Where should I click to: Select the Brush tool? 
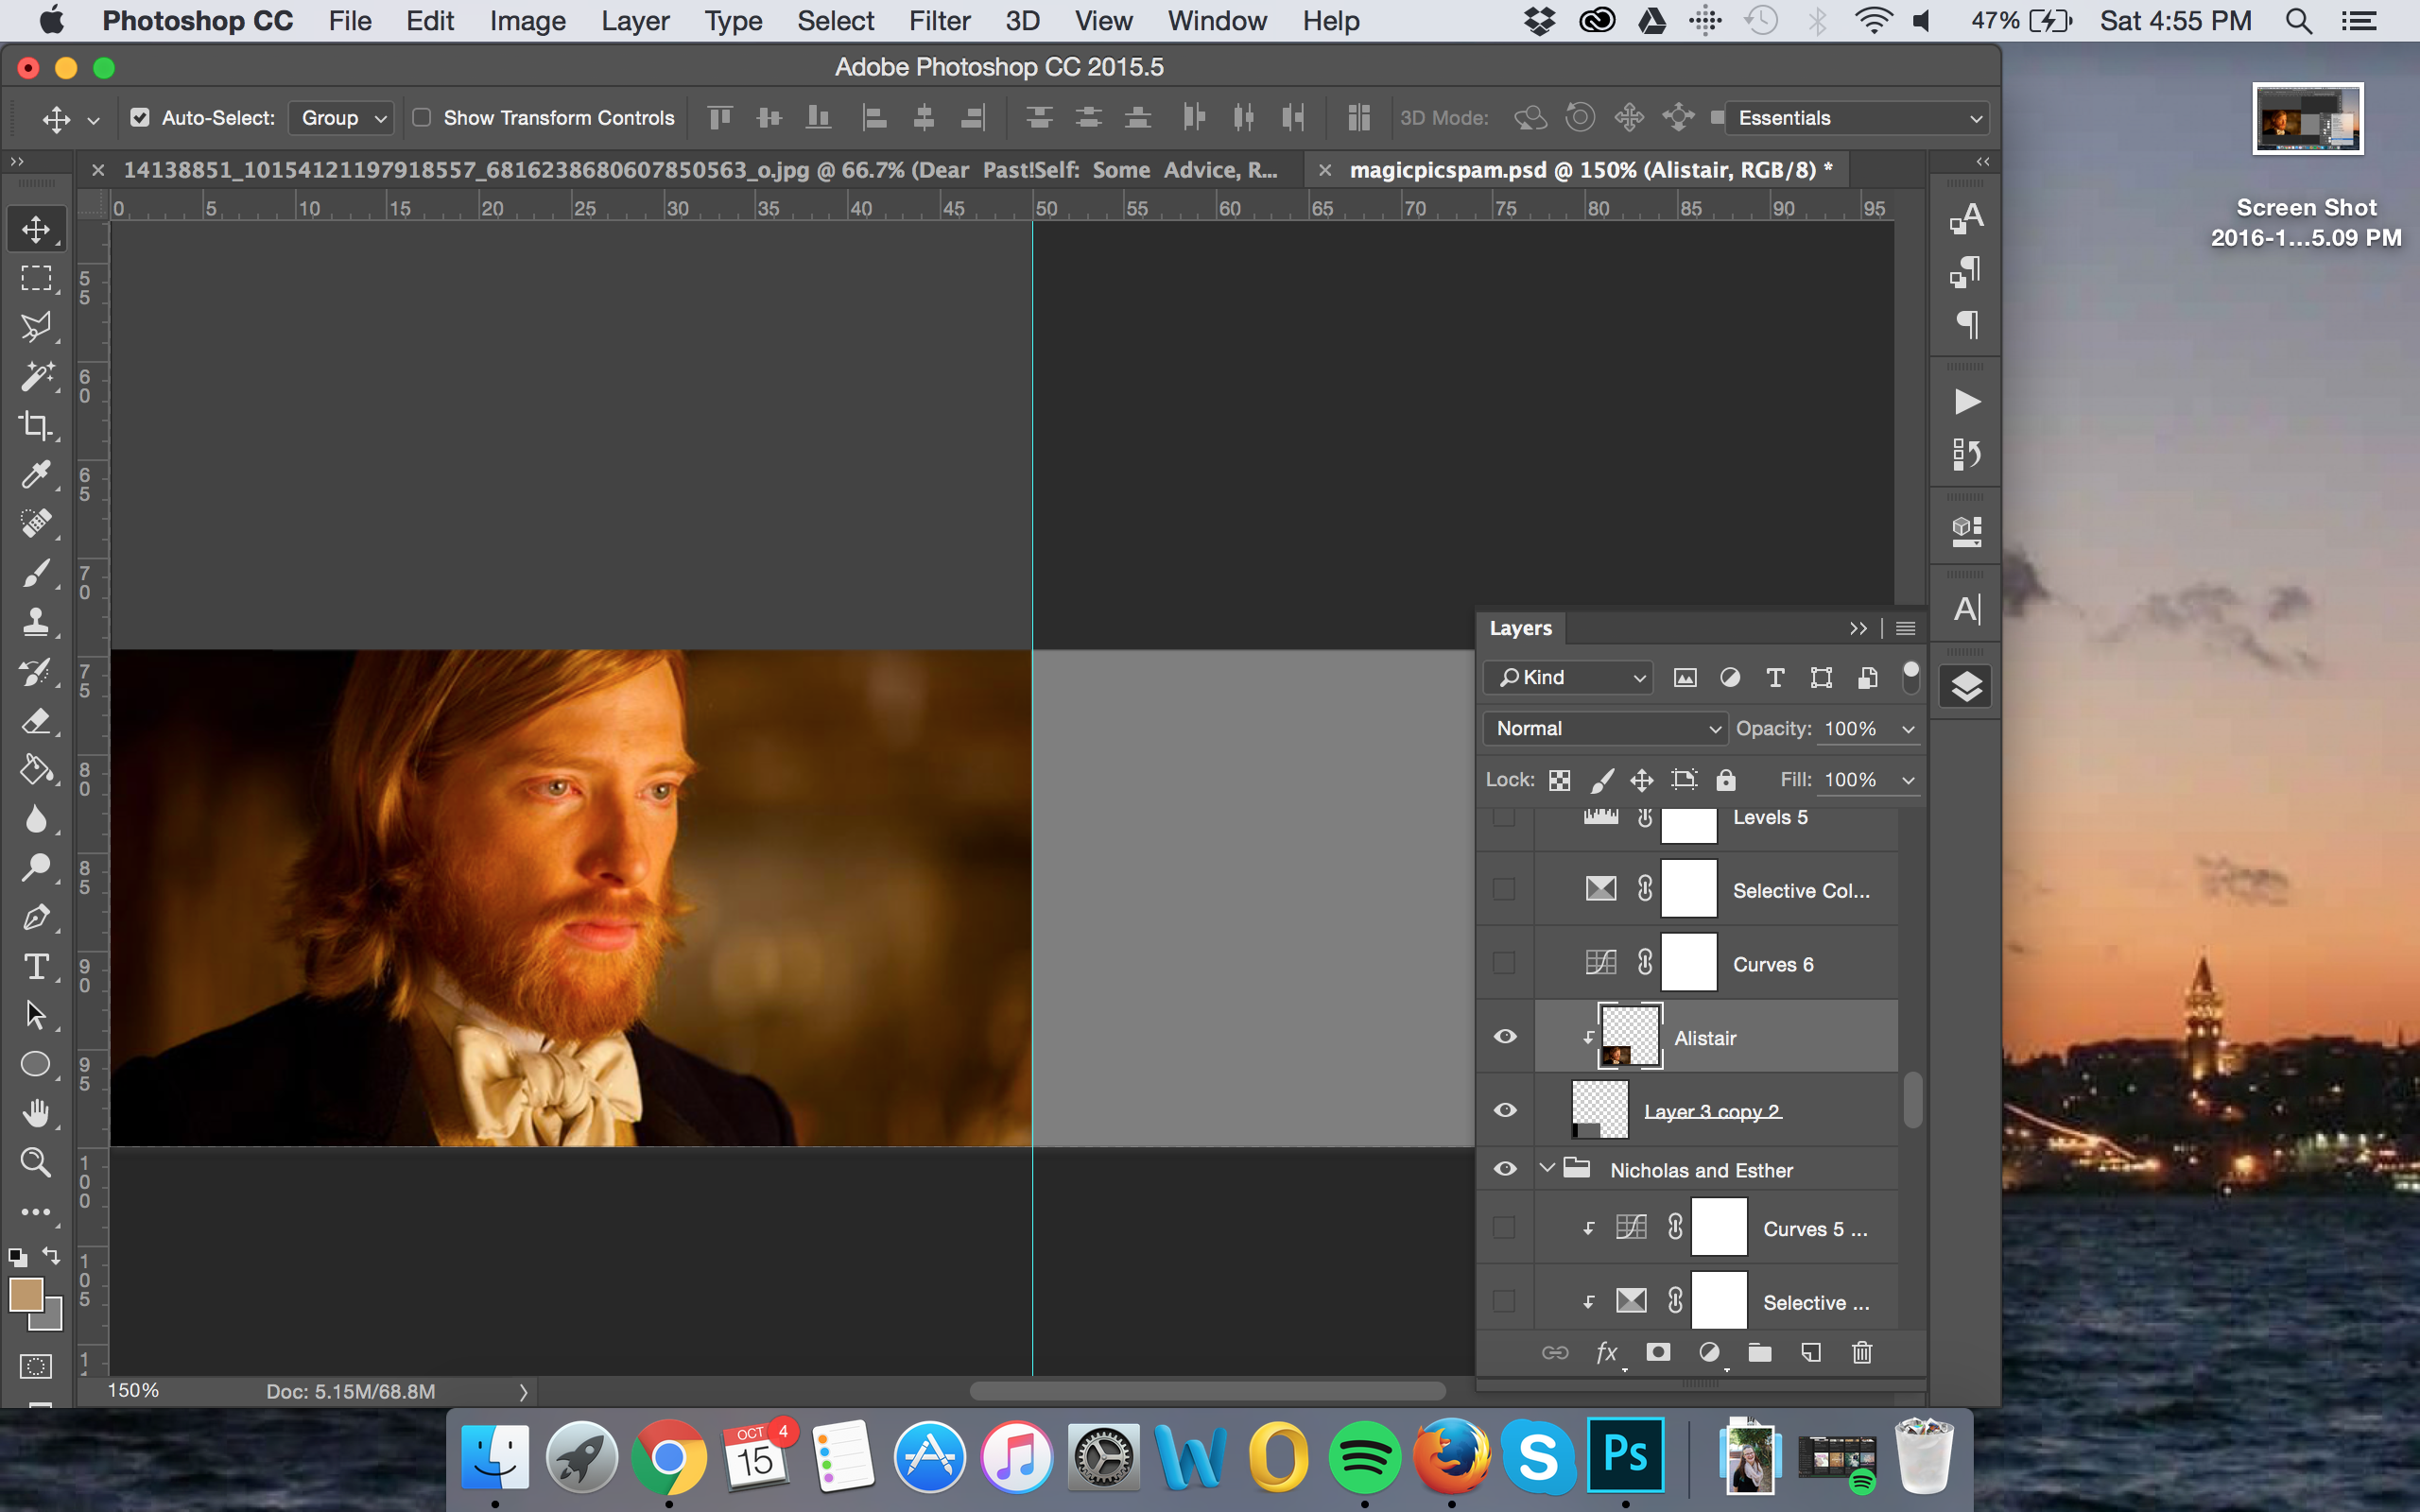click(36, 573)
